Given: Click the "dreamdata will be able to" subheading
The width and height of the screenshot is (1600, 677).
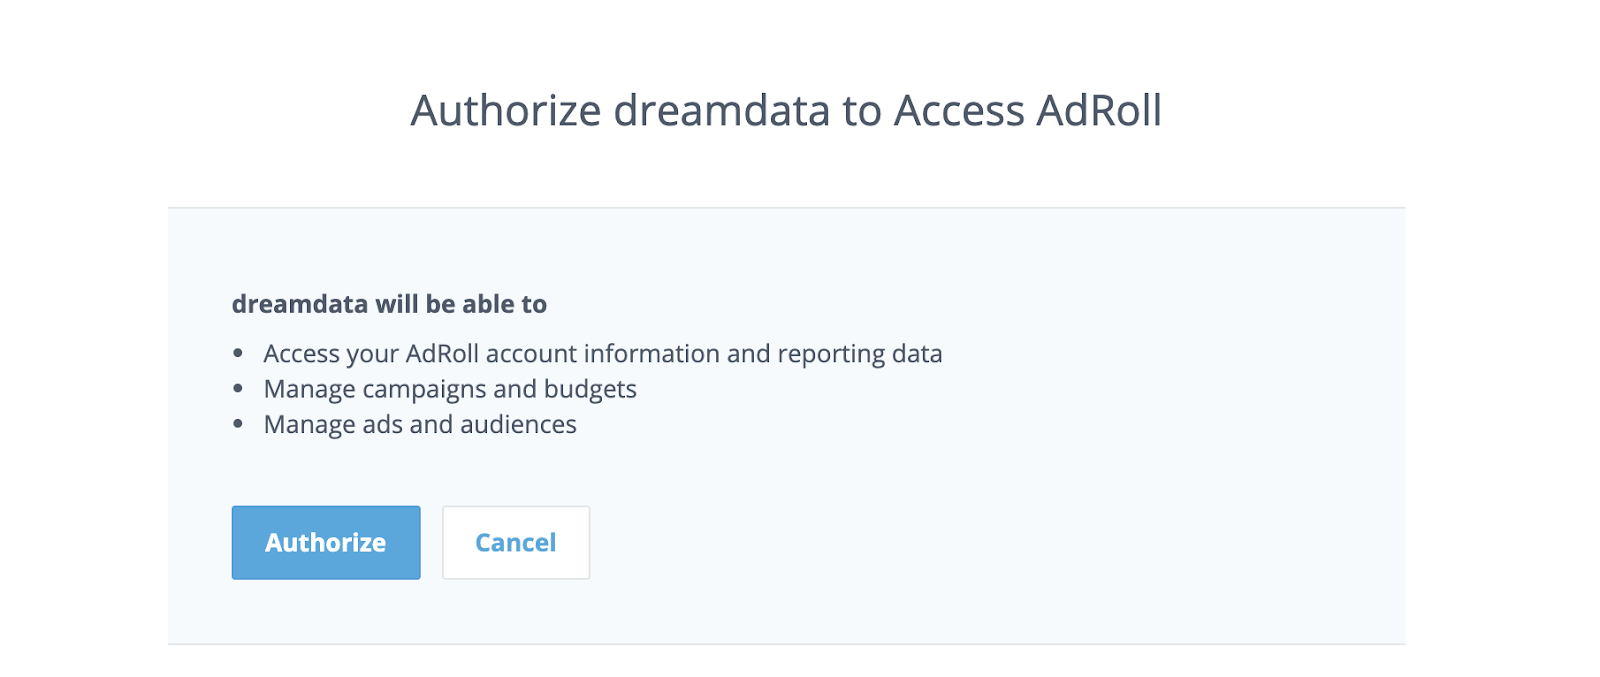Looking at the screenshot, I should pos(389,304).
